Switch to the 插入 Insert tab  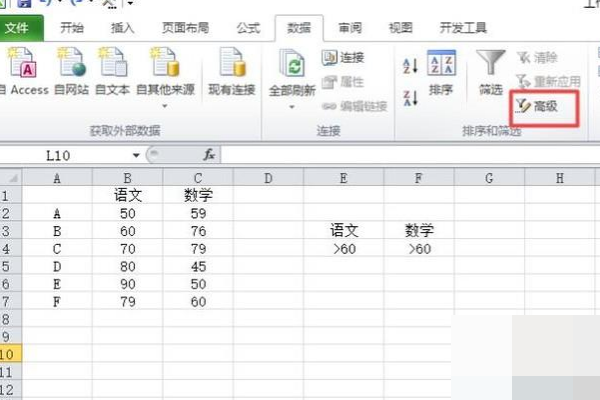click(122, 28)
